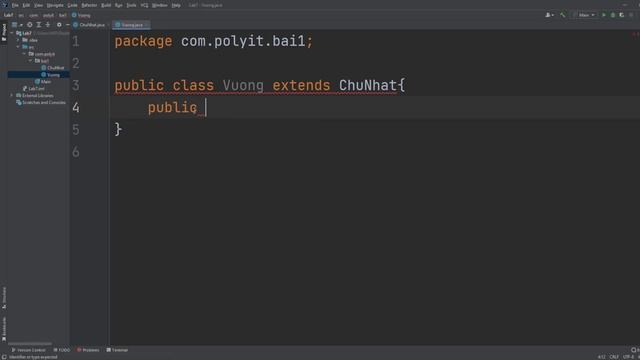This screenshot has width=640, height=360.
Task: Close the Vuong.java editor tab
Action: point(147,25)
